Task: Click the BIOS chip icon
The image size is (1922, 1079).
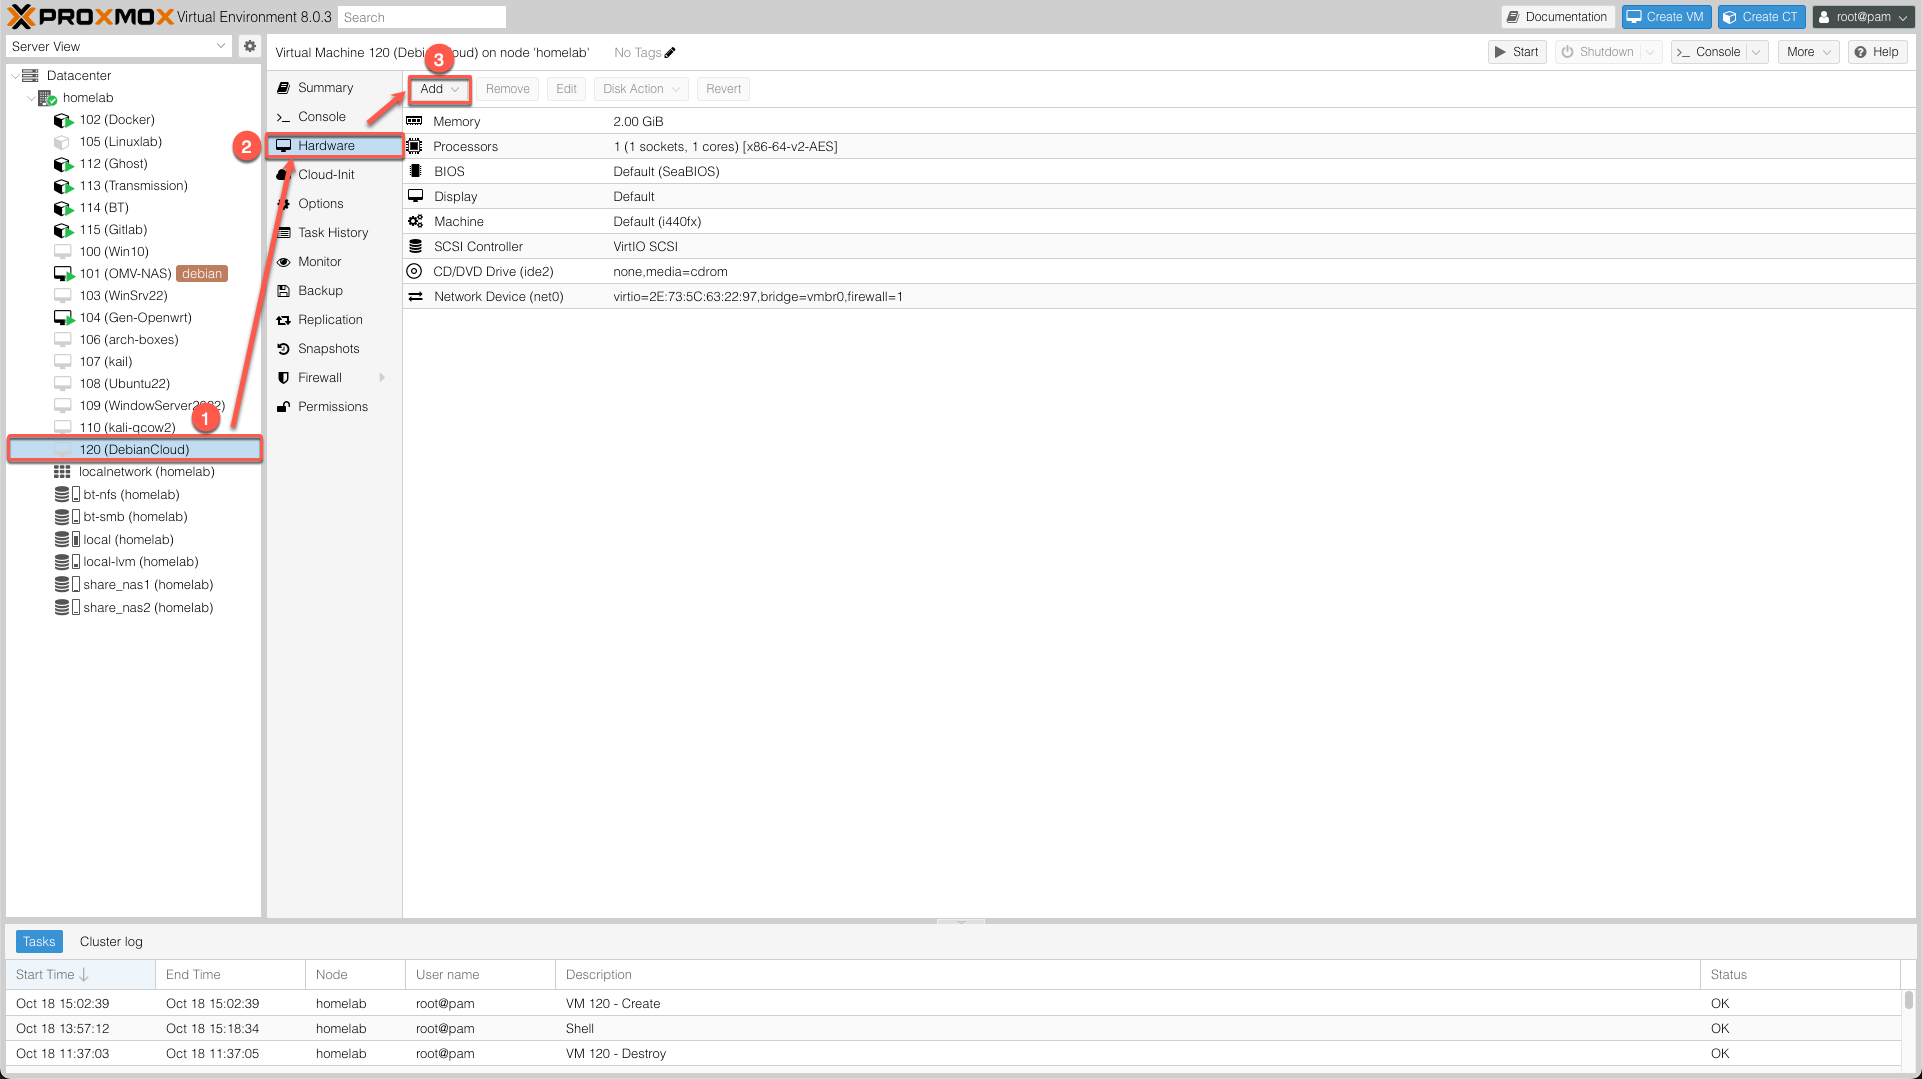Action: (415, 171)
